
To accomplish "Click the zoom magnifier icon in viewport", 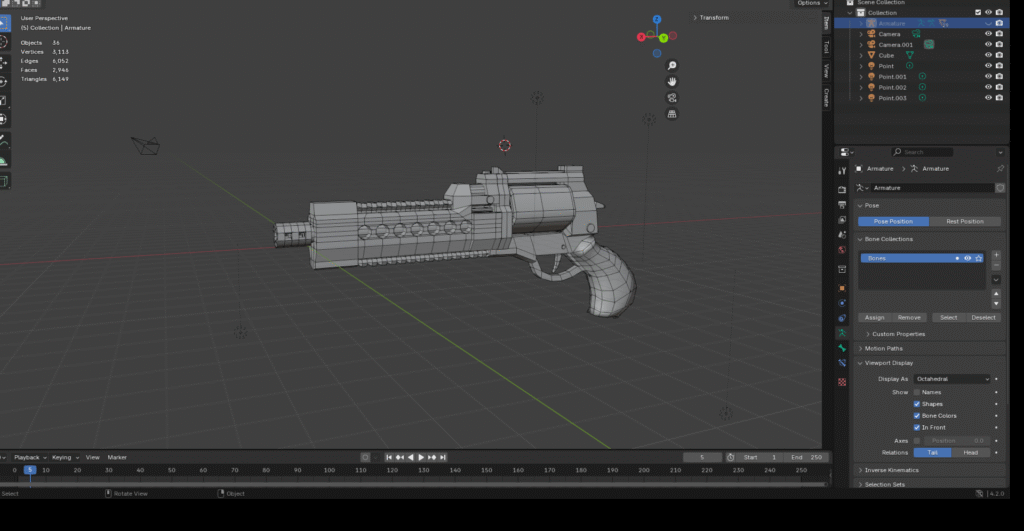I will coord(673,65).
